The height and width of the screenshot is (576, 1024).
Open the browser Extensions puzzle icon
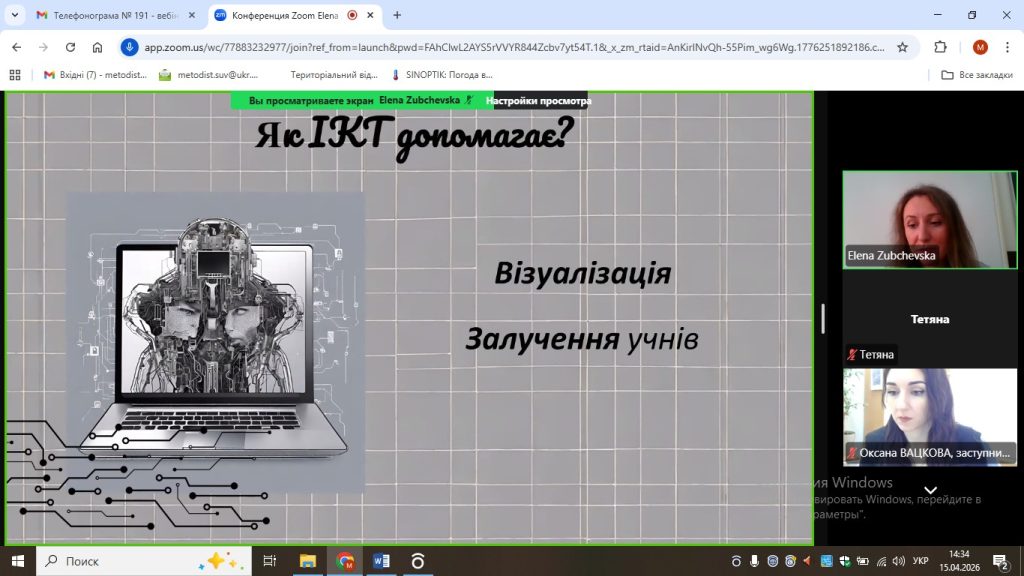click(940, 47)
